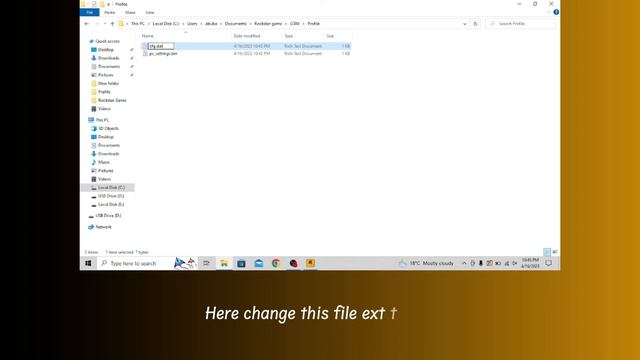This screenshot has width=640, height=360.
Task: Click 'Documents' in the address path
Action: 236,24
